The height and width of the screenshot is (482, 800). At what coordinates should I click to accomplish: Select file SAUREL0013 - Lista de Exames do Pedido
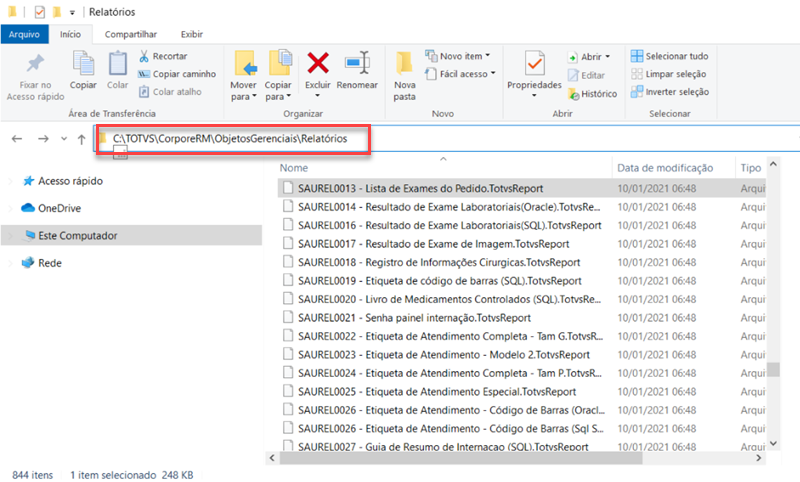(521, 188)
